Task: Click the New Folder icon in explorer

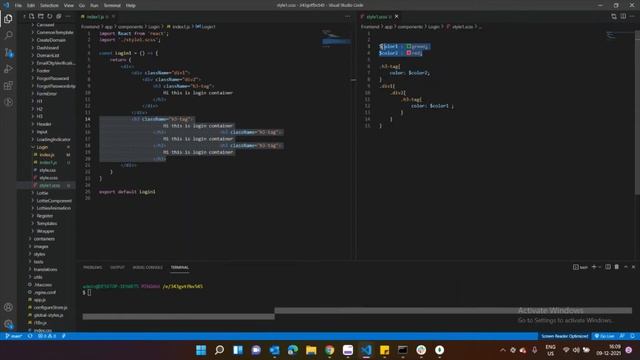Action: (x=40, y=16)
